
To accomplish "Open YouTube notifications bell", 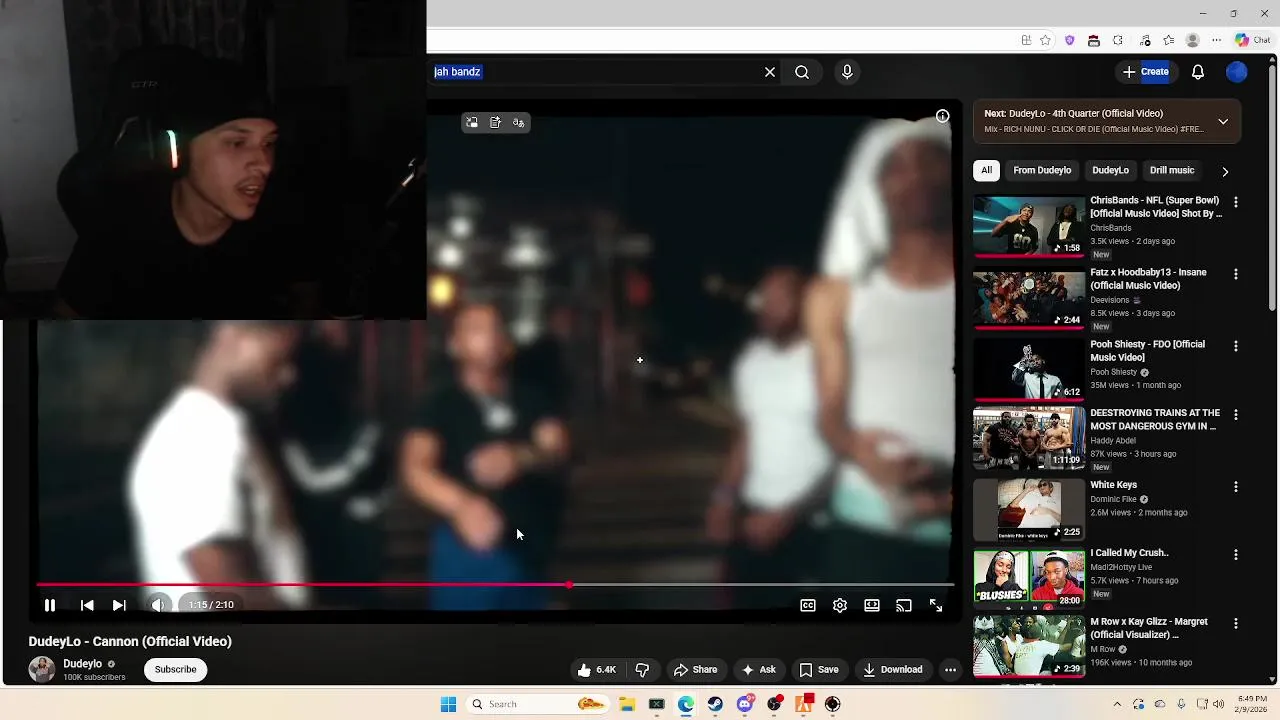I will point(1198,72).
